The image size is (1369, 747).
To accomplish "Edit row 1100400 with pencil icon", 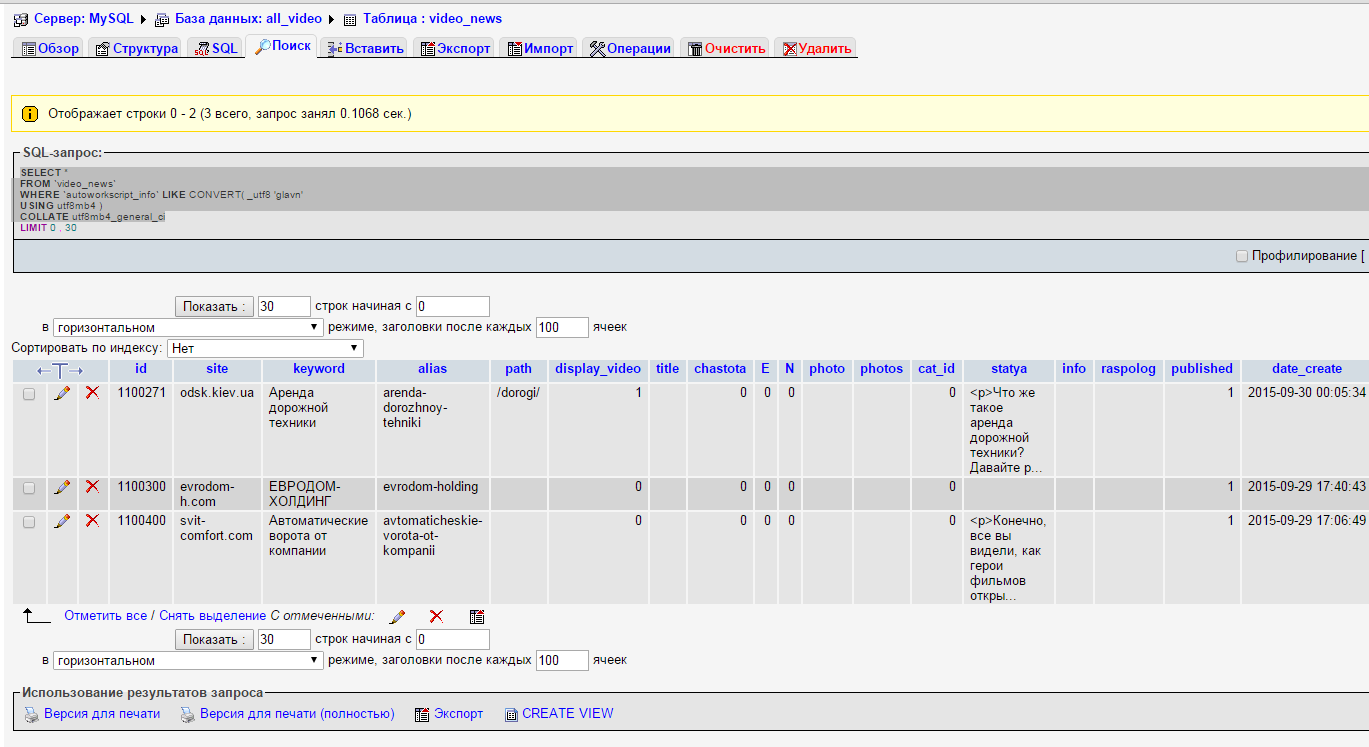I will tap(62, 521).
